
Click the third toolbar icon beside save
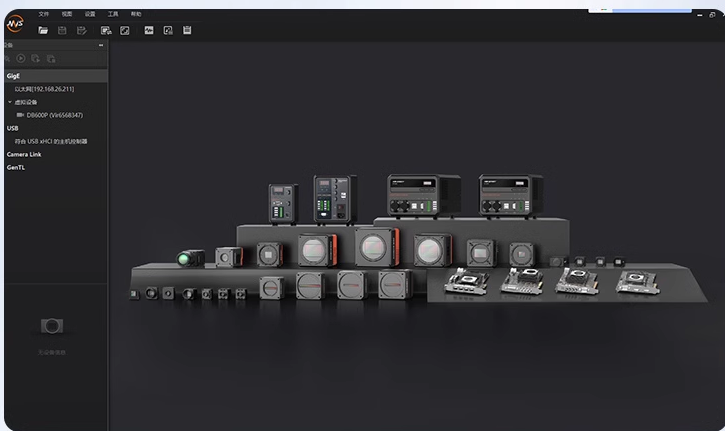[x=82, y=31]
